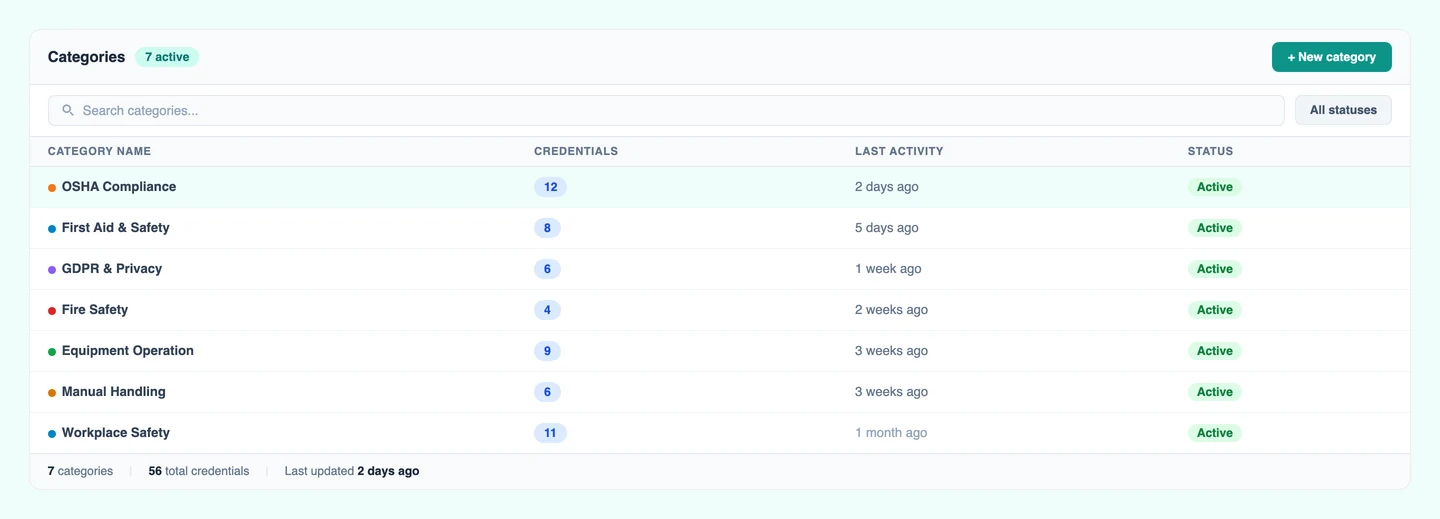
Task: Click the 7 active badge
Action: point(167,57)
